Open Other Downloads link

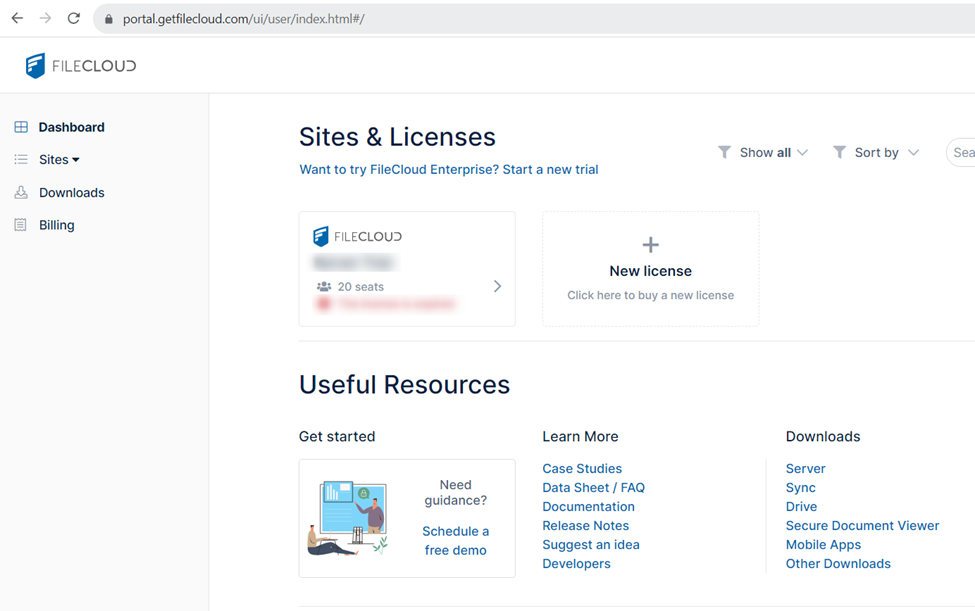click(x=838, y=564)
